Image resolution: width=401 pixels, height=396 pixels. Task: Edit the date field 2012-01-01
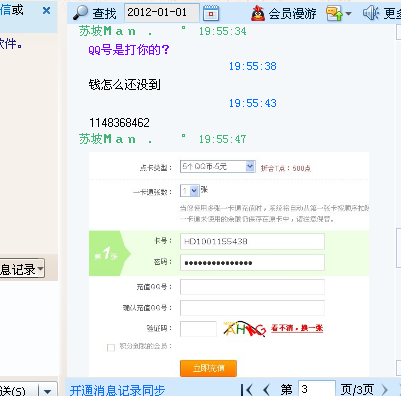tap(162, 13)
